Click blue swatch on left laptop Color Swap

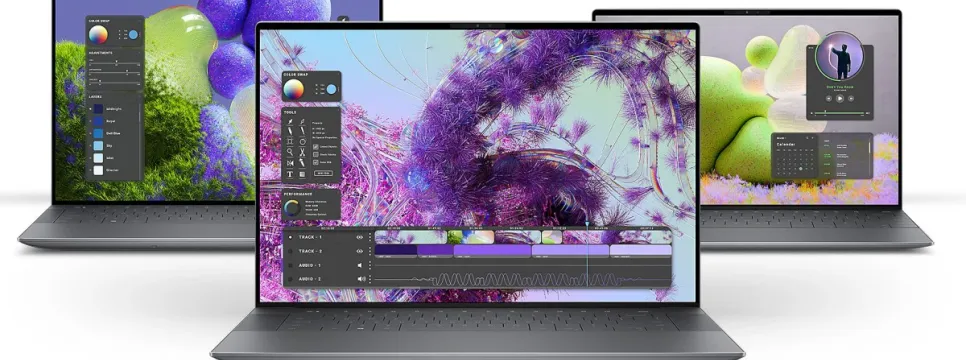pos(133,35)
